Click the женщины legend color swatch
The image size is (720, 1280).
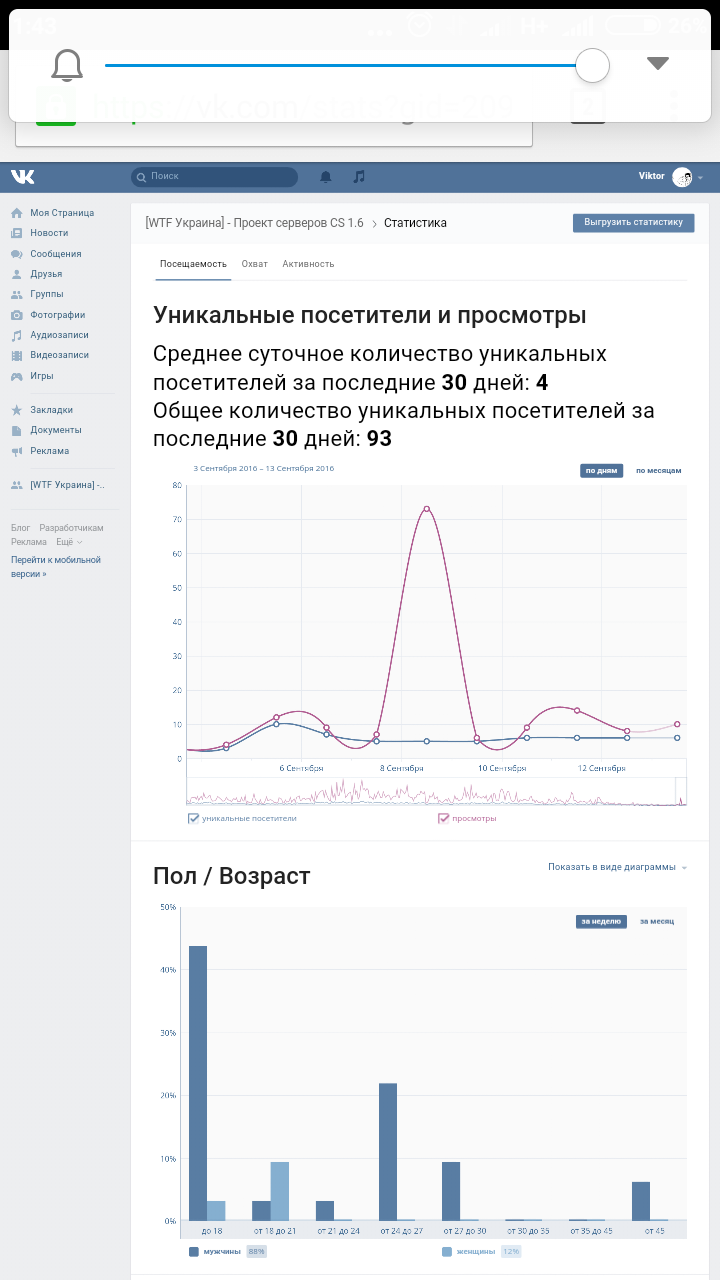(x=447, y=1251)
